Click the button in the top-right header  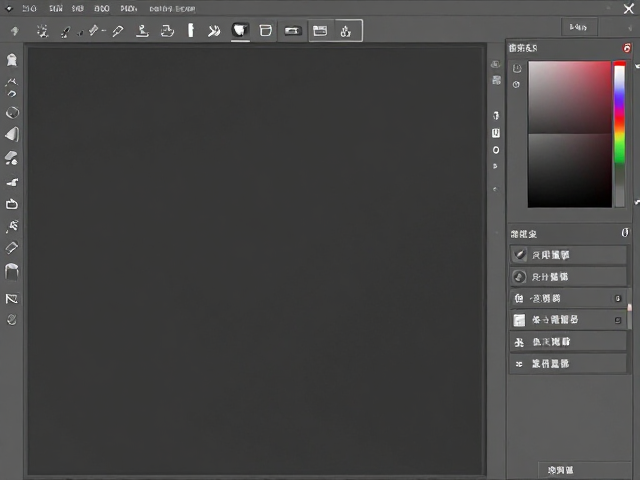pos(579,27)
